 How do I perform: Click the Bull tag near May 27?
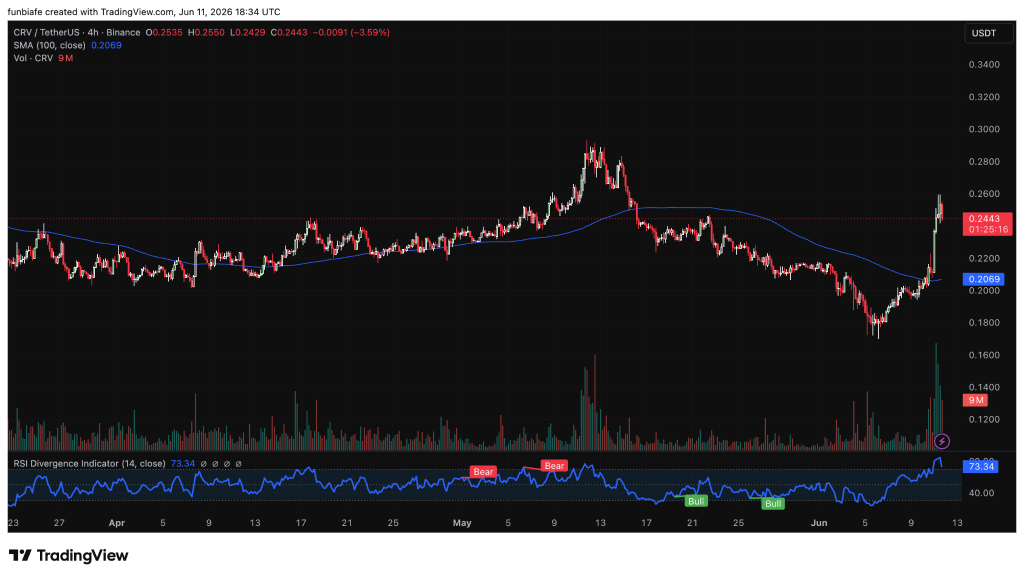[x=773, y=504]
